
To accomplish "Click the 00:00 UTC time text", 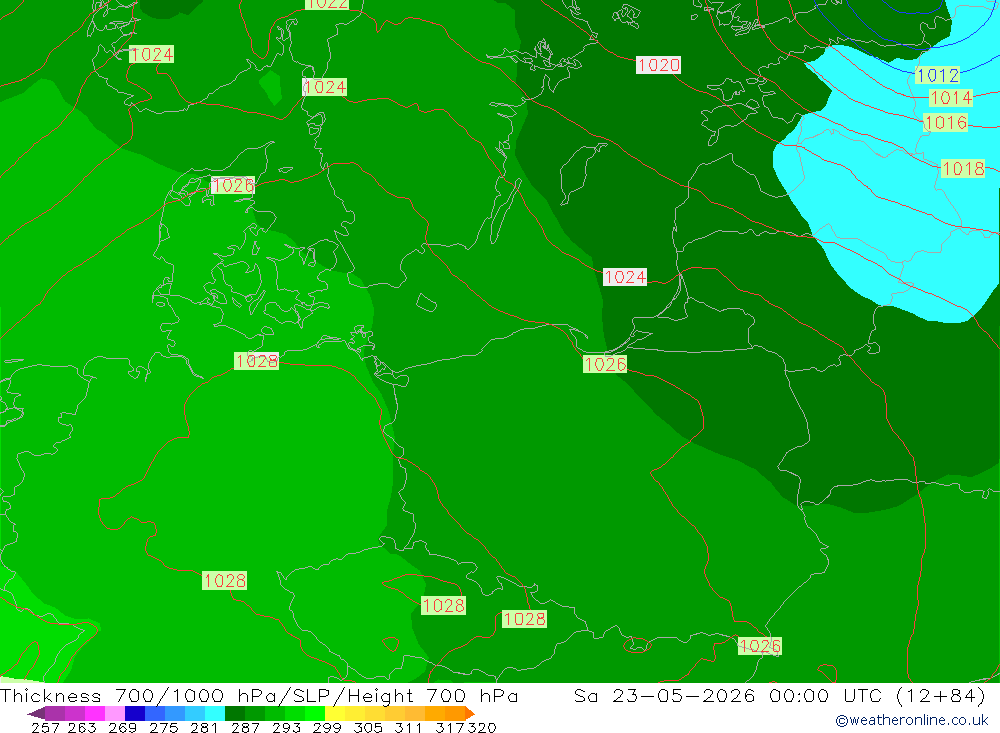I will coord(825,695).
